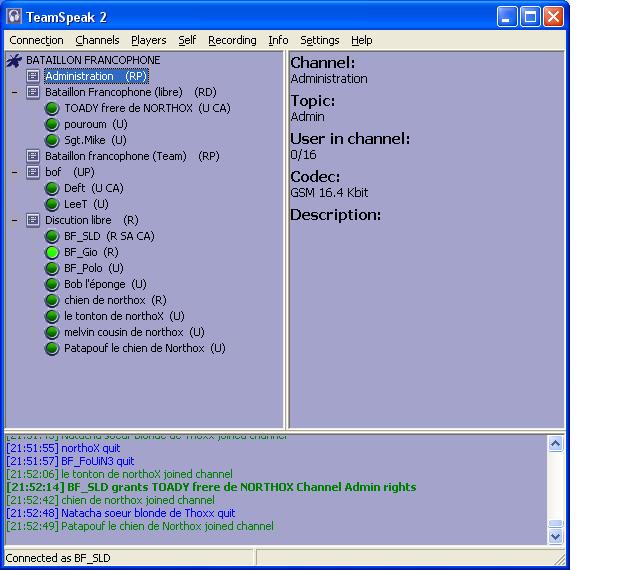Click the status light beside chien de northox

pyautogui.click(x=52, y=300)
